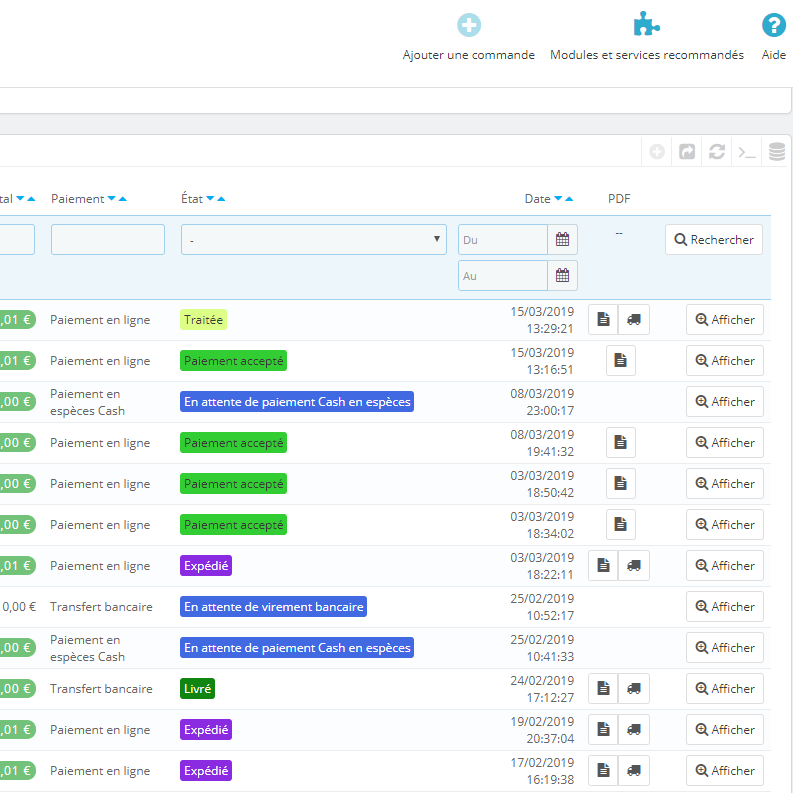The width and height of the screenshot is (795, 793).
Task: Sort Total column ascending
Action: tap(31, 199)
